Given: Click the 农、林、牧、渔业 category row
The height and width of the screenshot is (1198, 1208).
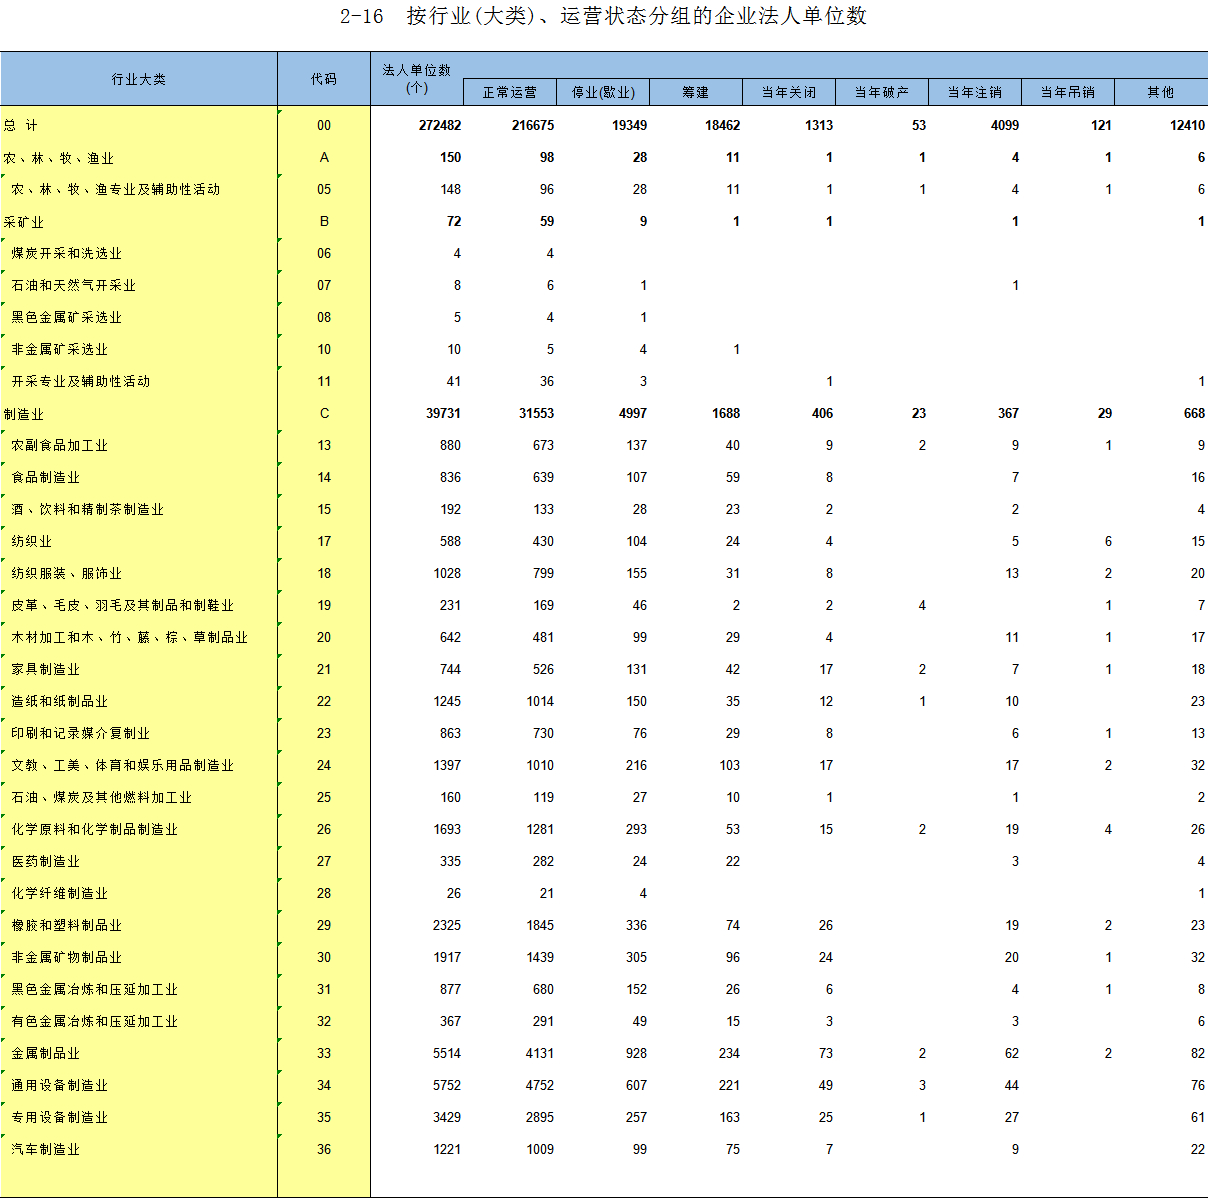Looking at the screenshot, I should pyautogui.click(x=59, y=158).
